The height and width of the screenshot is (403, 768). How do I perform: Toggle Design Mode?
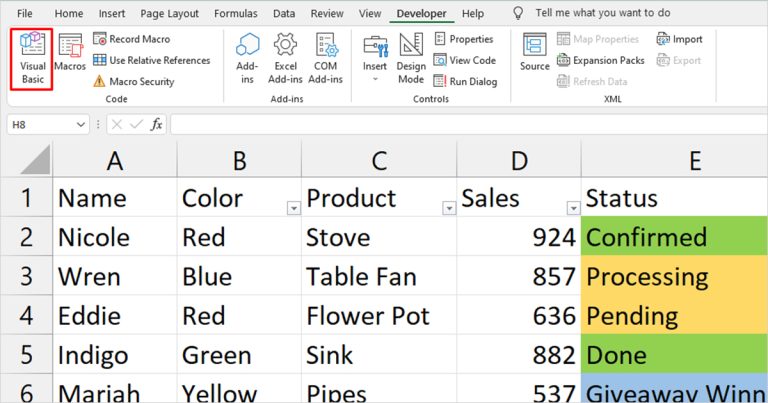(x=411, y=58)
